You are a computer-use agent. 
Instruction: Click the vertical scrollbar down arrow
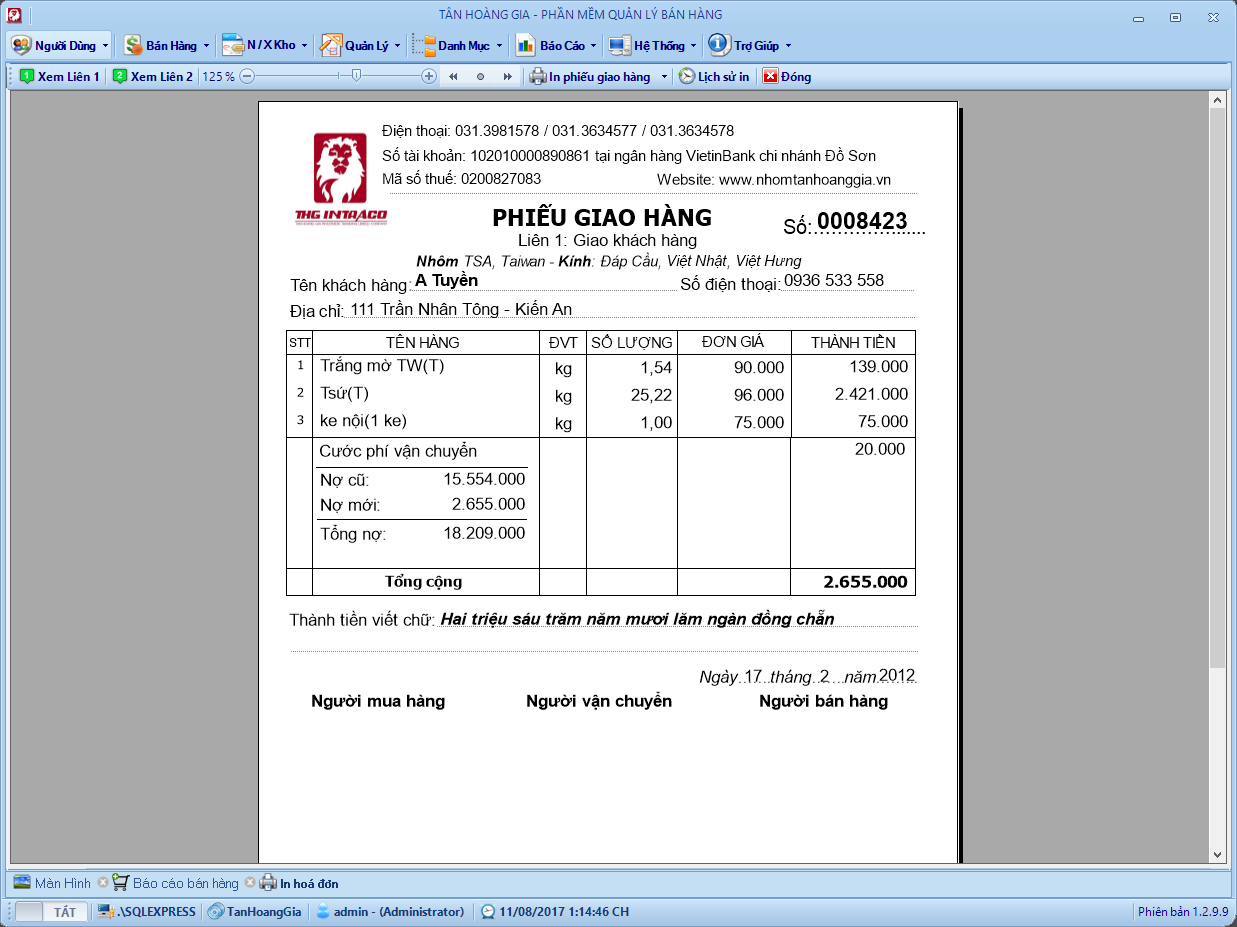click(1217, 855)
